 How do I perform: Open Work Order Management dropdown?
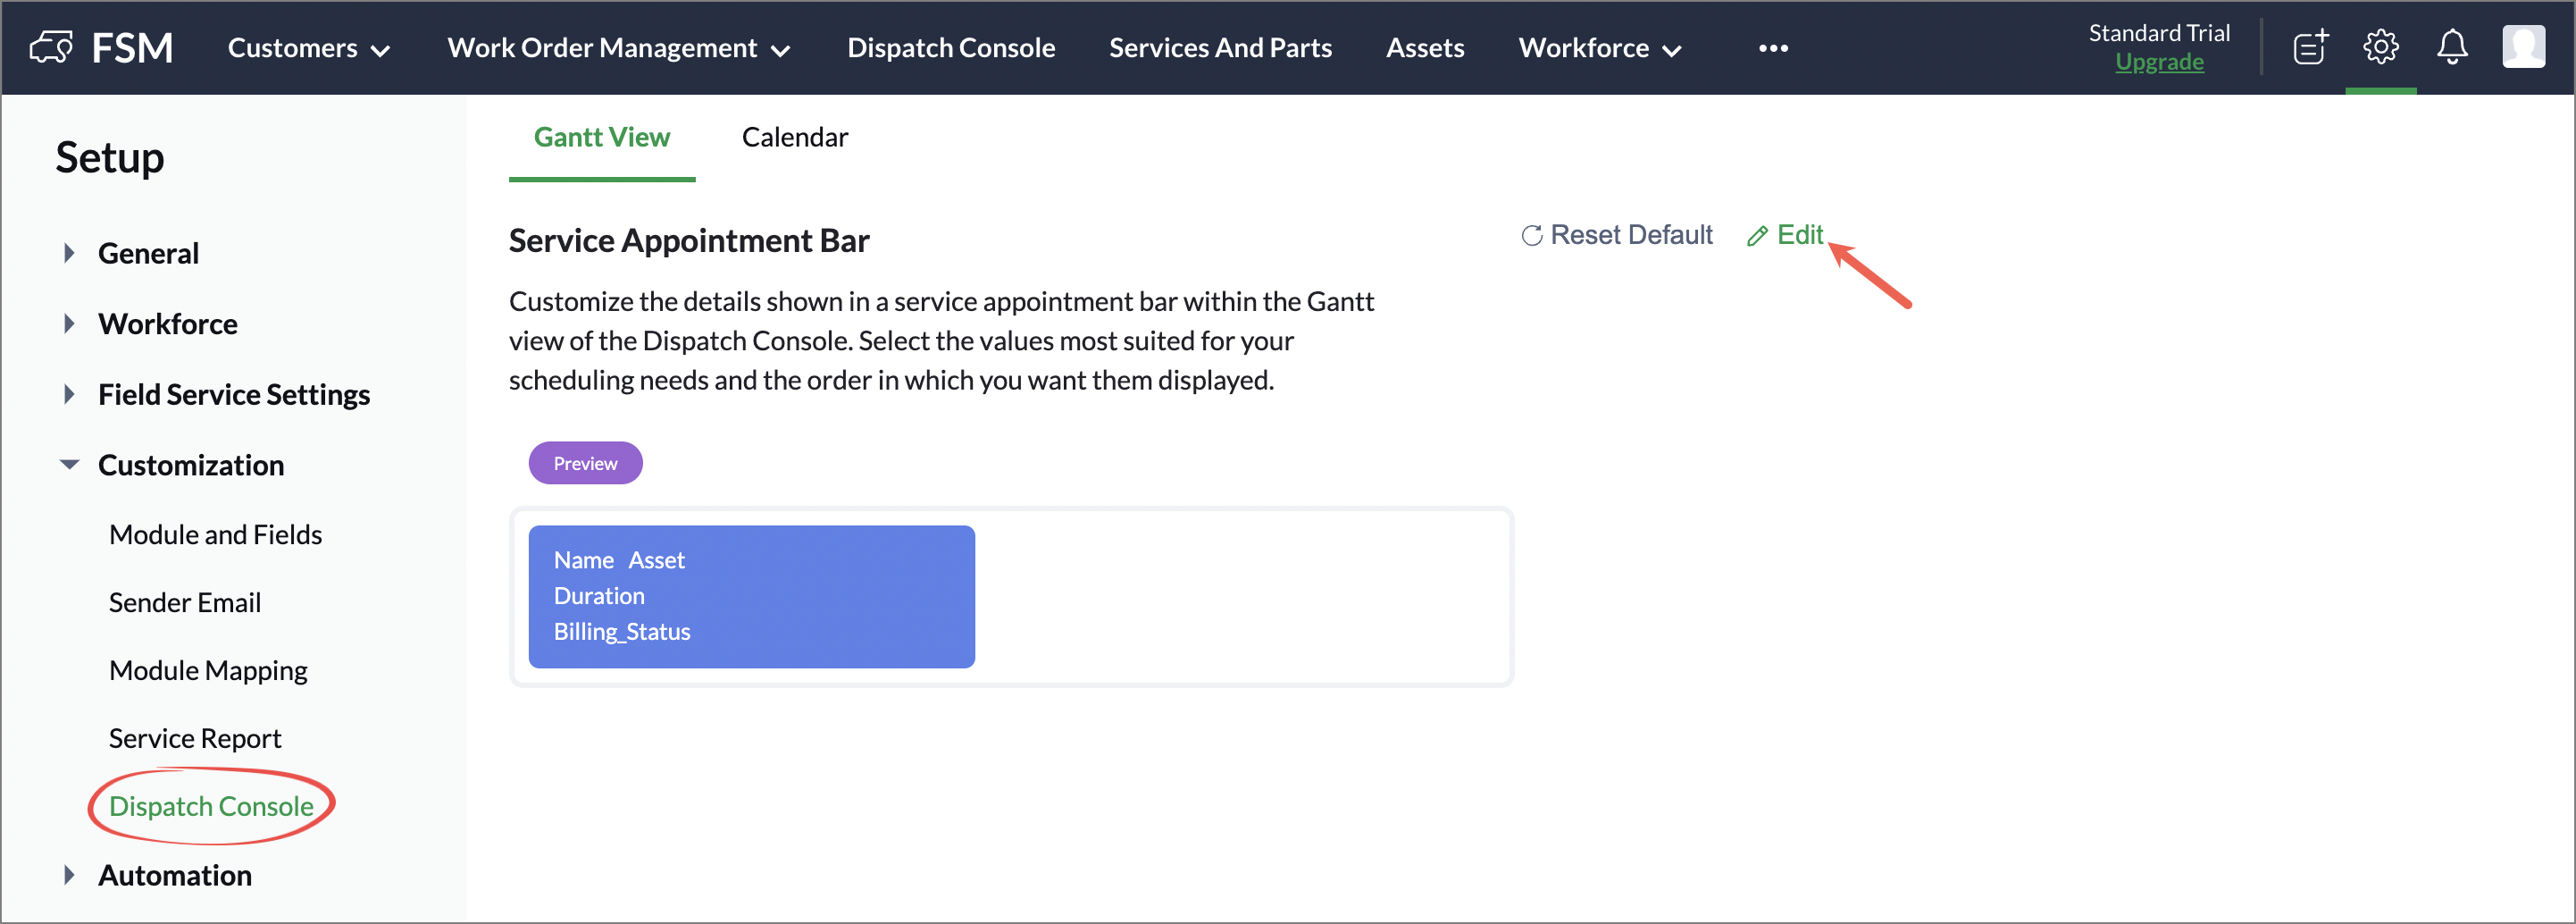coord(618,48)
